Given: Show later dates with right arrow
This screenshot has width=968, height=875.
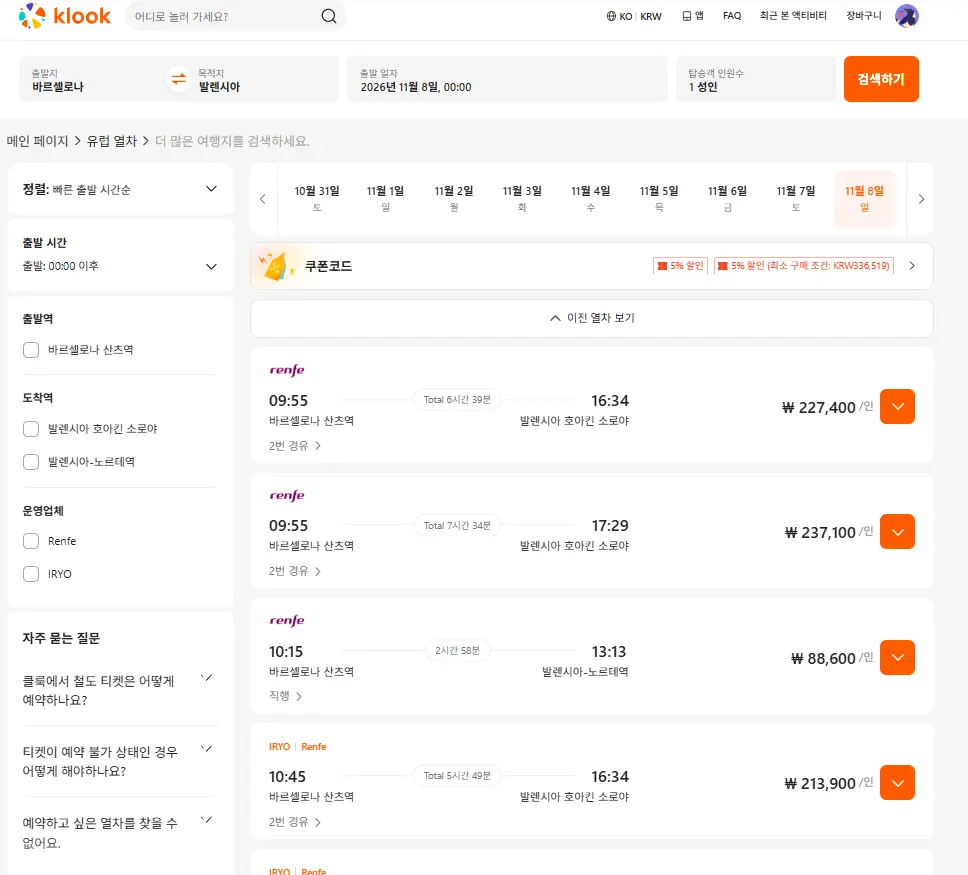Looking at the screenshot, I should 921,199.
